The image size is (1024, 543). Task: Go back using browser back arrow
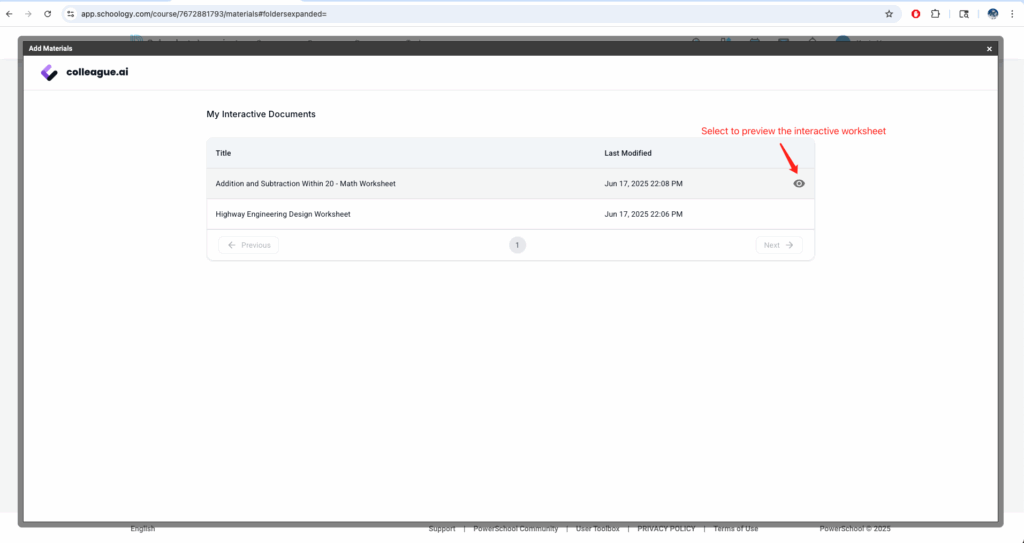point(10,14)
